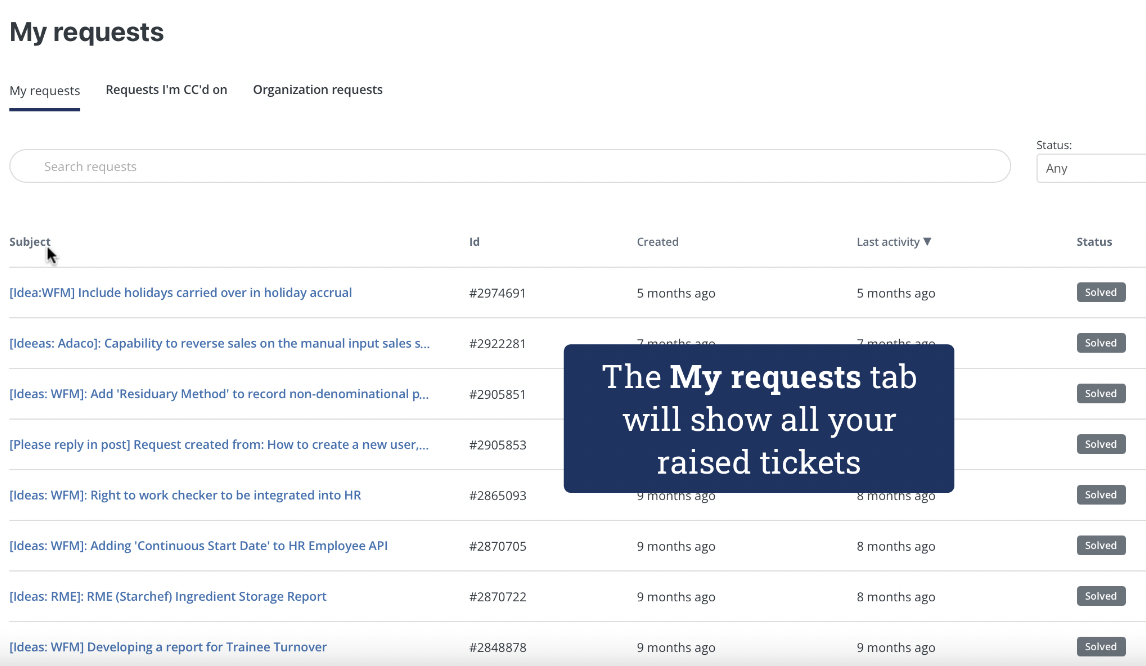Image resolution: width=1146 pixels, height=666 pixels.
Task: Click the My requests page heading
Action: [x=86, y=32]
